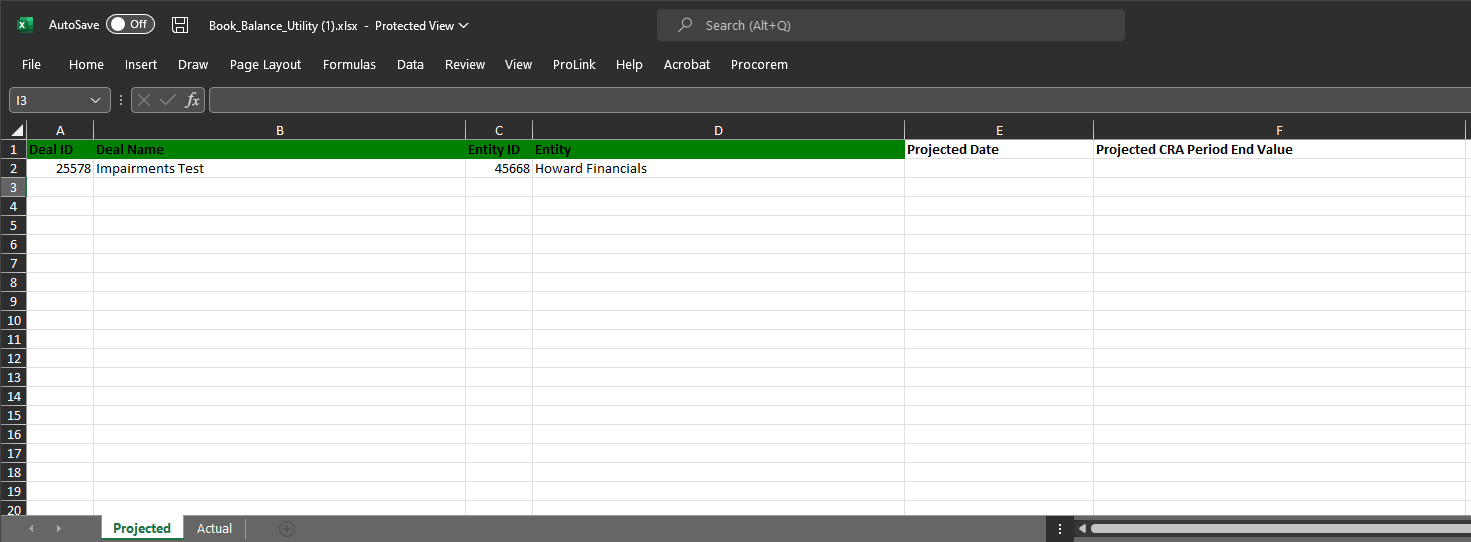The width and height of the screenshot is (1471, 542).
Task: Click the Entity ID header cell
Action: tap(499, 149)
